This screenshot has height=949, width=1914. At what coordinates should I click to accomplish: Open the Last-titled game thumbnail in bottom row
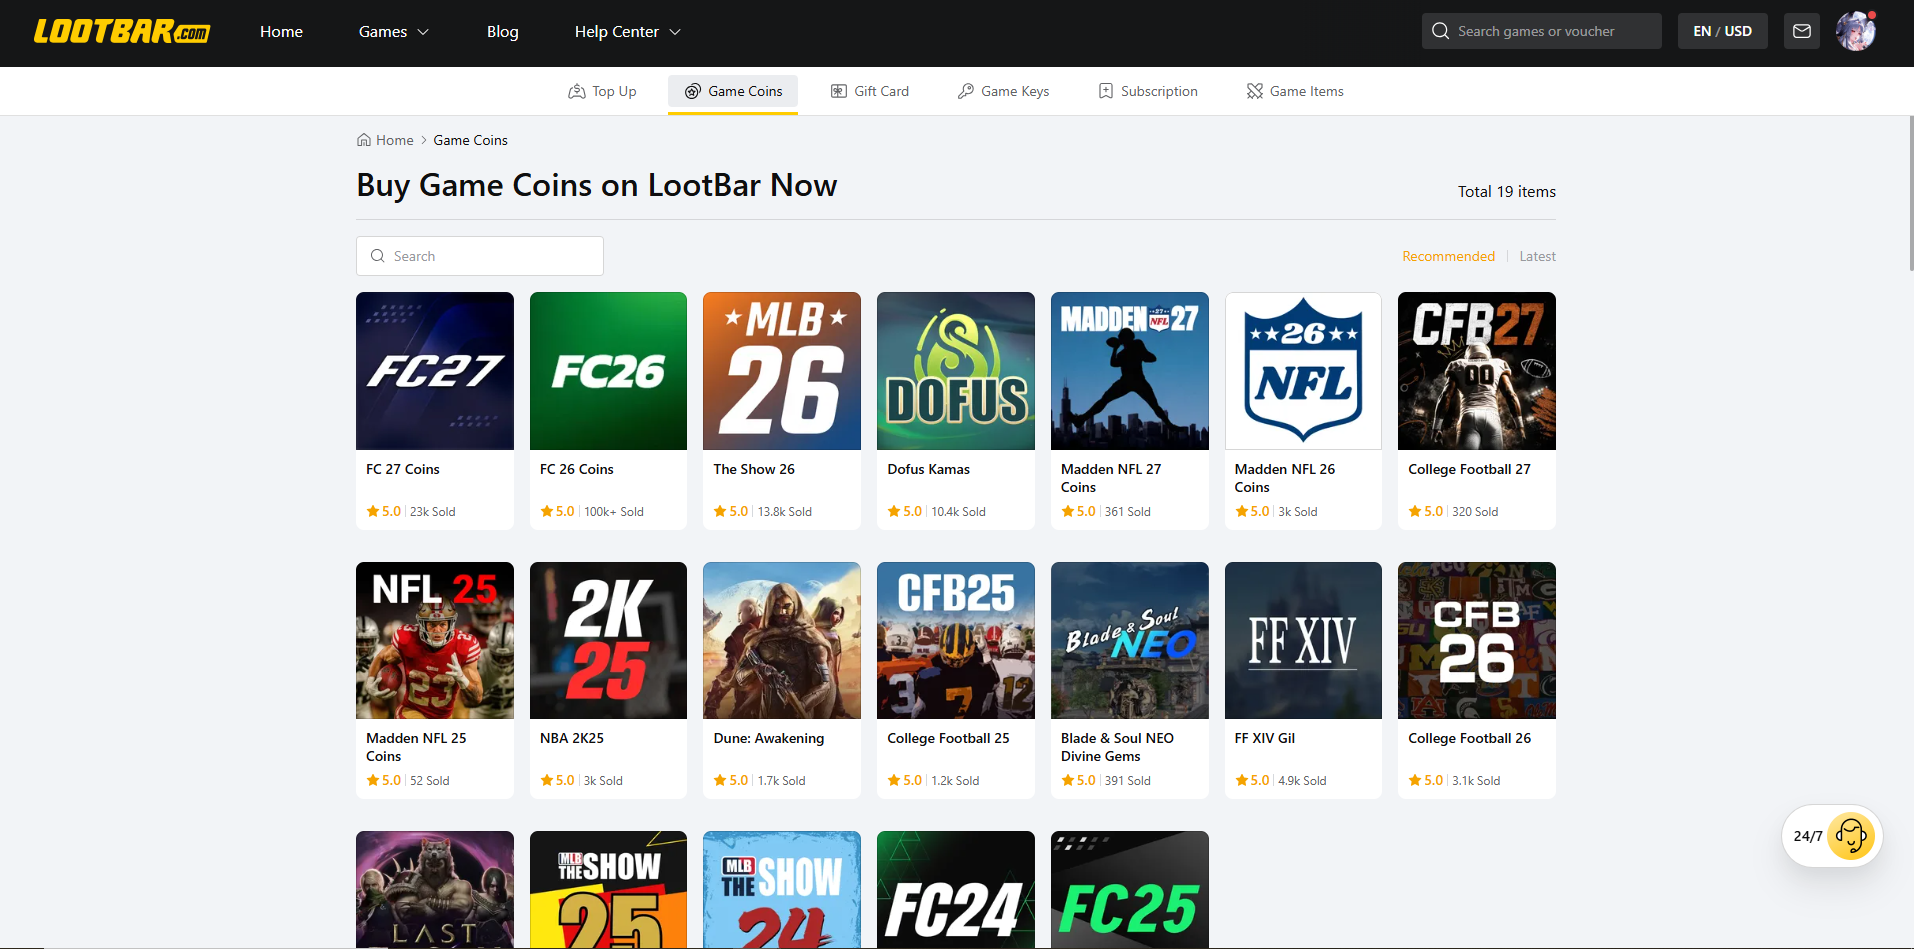coord(435,889)
